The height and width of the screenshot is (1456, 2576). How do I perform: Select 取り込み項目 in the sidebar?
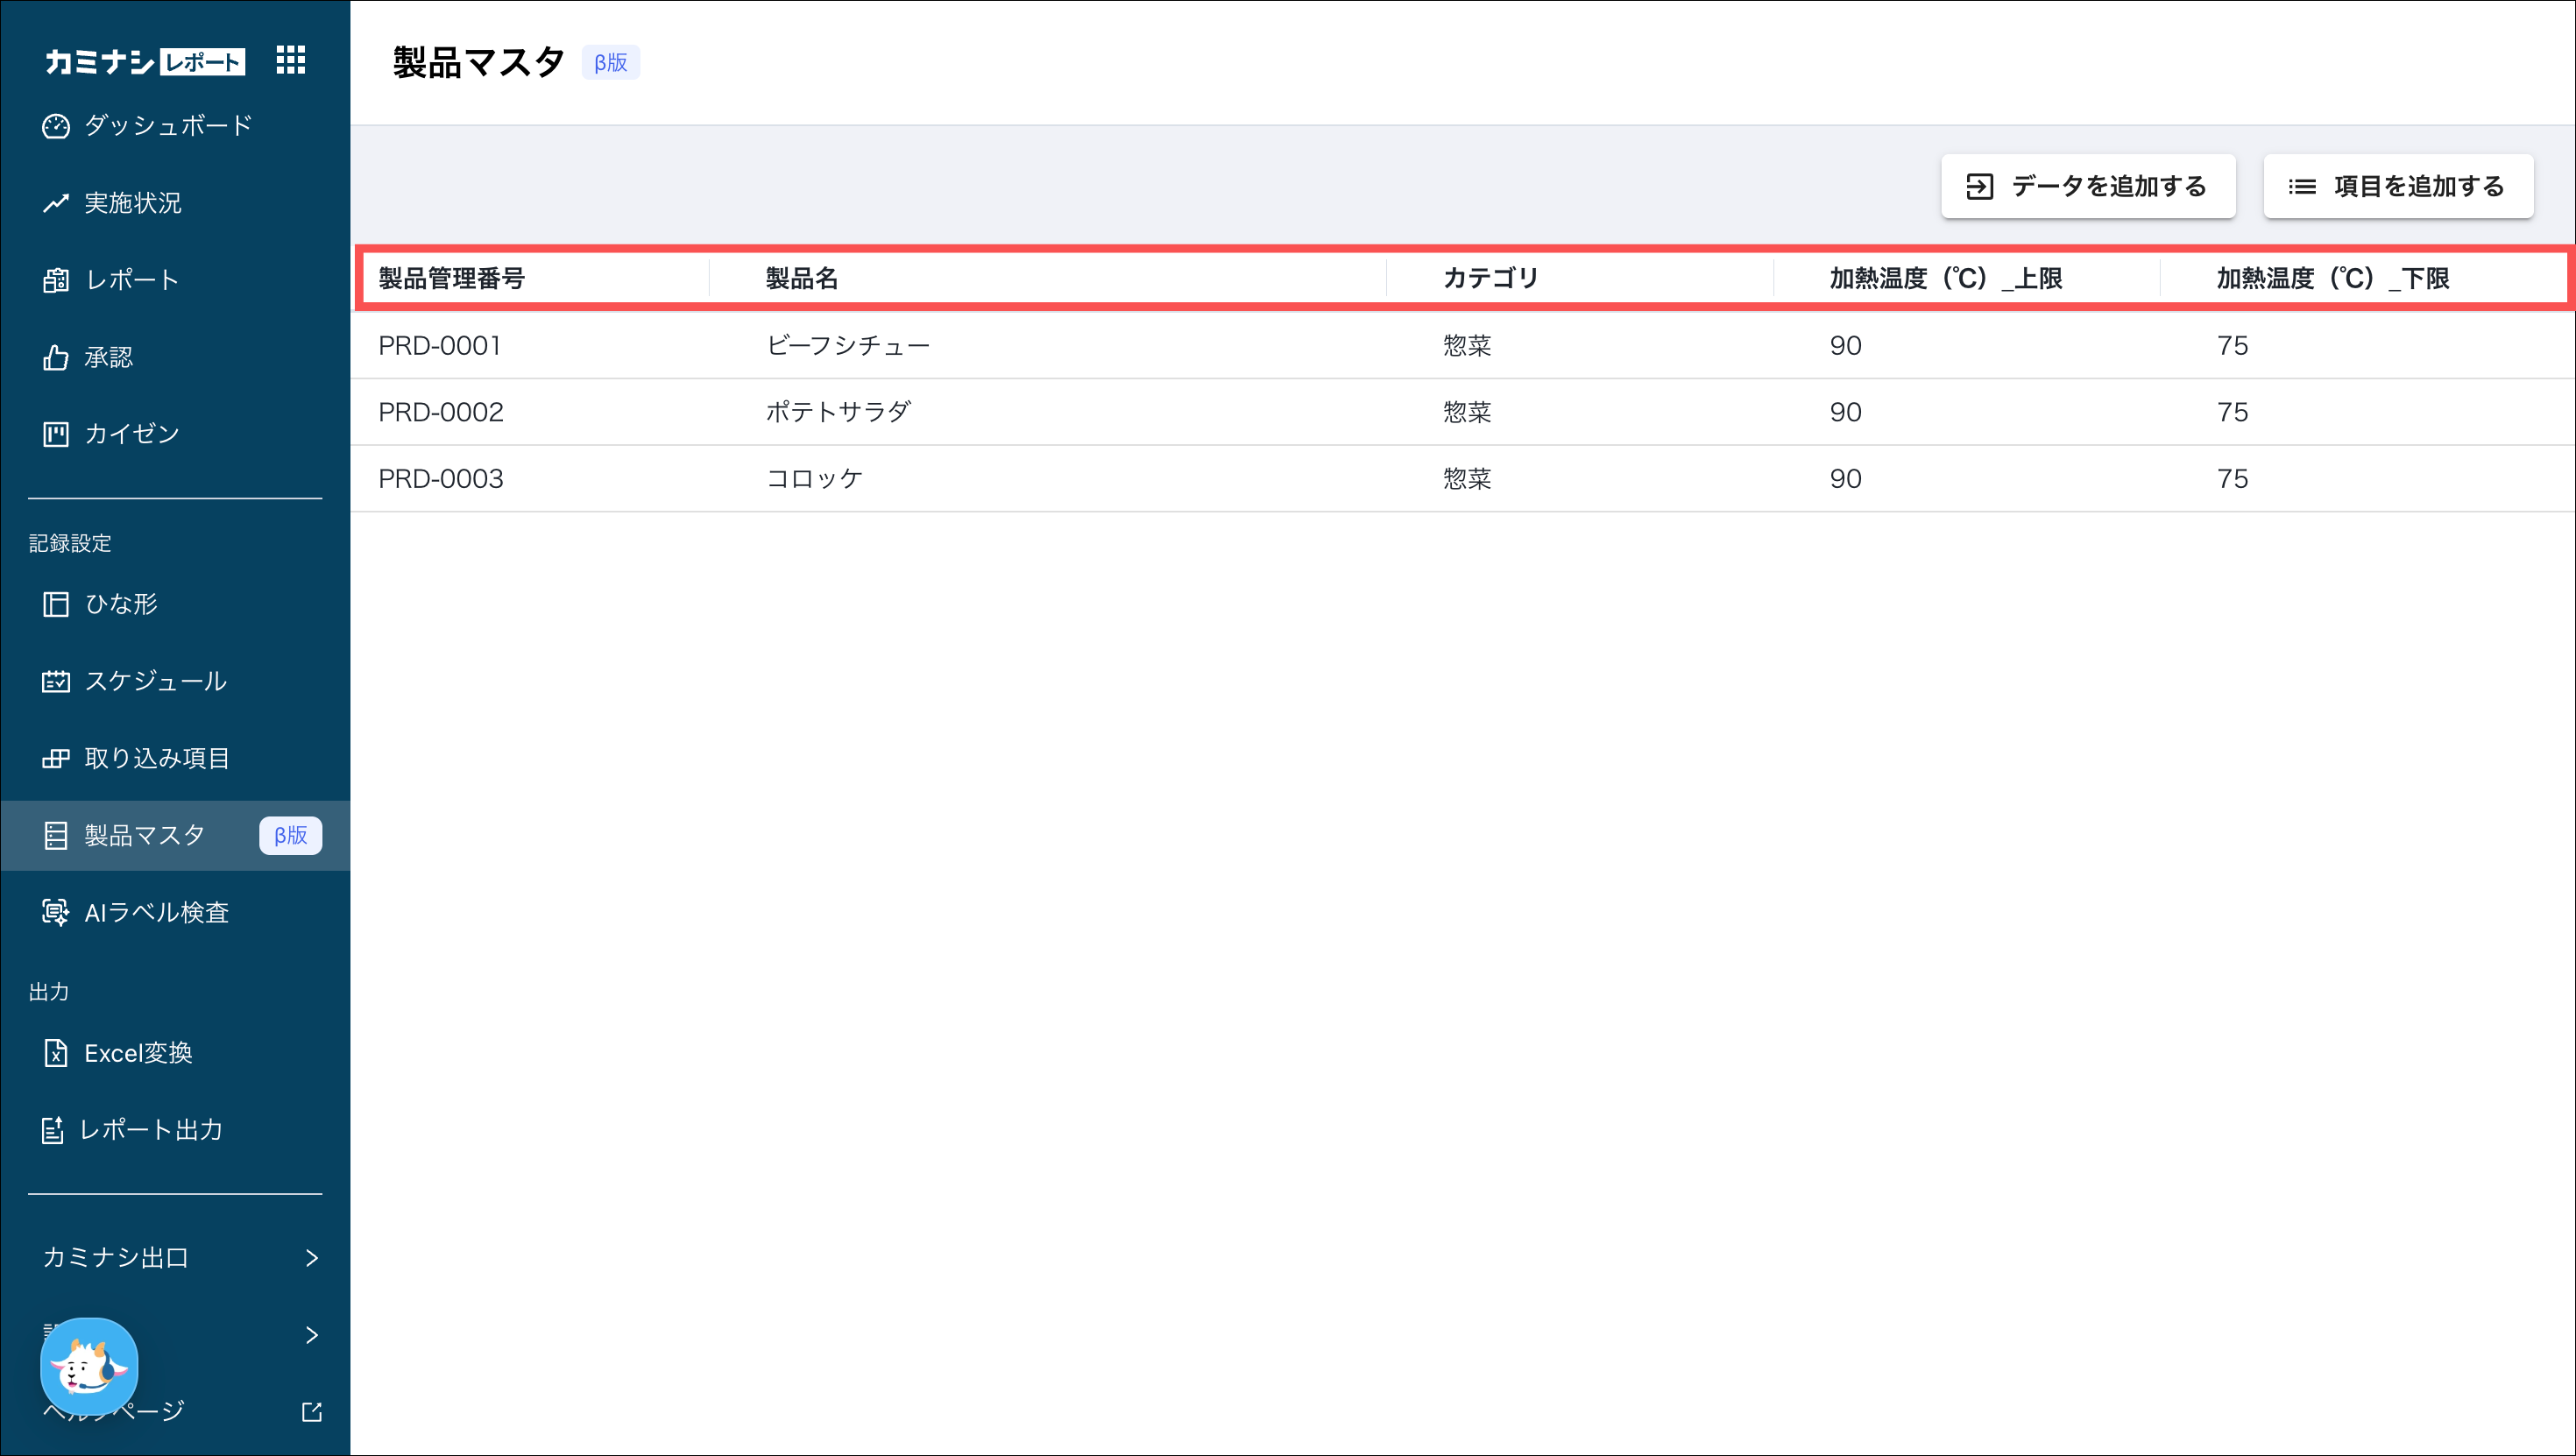[x=157, y=758]
